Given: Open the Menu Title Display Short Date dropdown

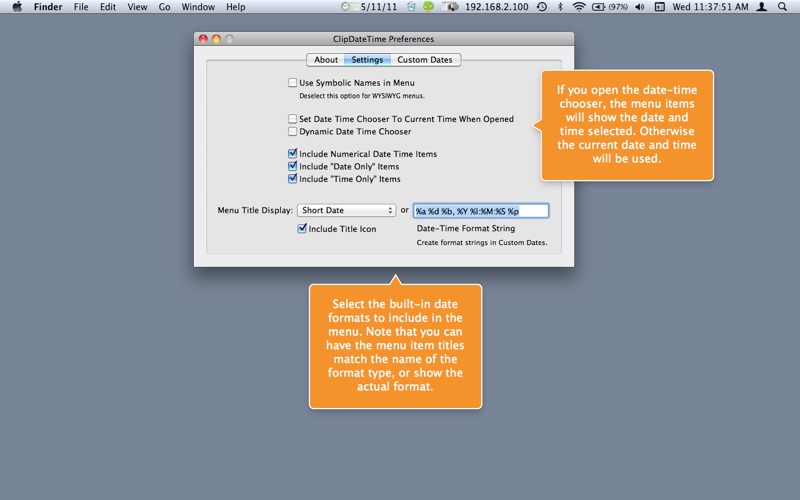Looking at the screenshot, I should point(346,210).
